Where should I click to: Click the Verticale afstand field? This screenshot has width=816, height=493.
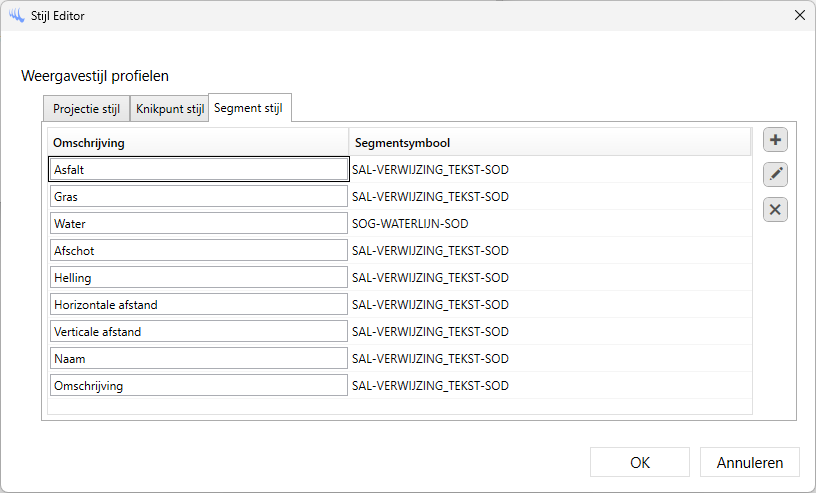point(198,332)
